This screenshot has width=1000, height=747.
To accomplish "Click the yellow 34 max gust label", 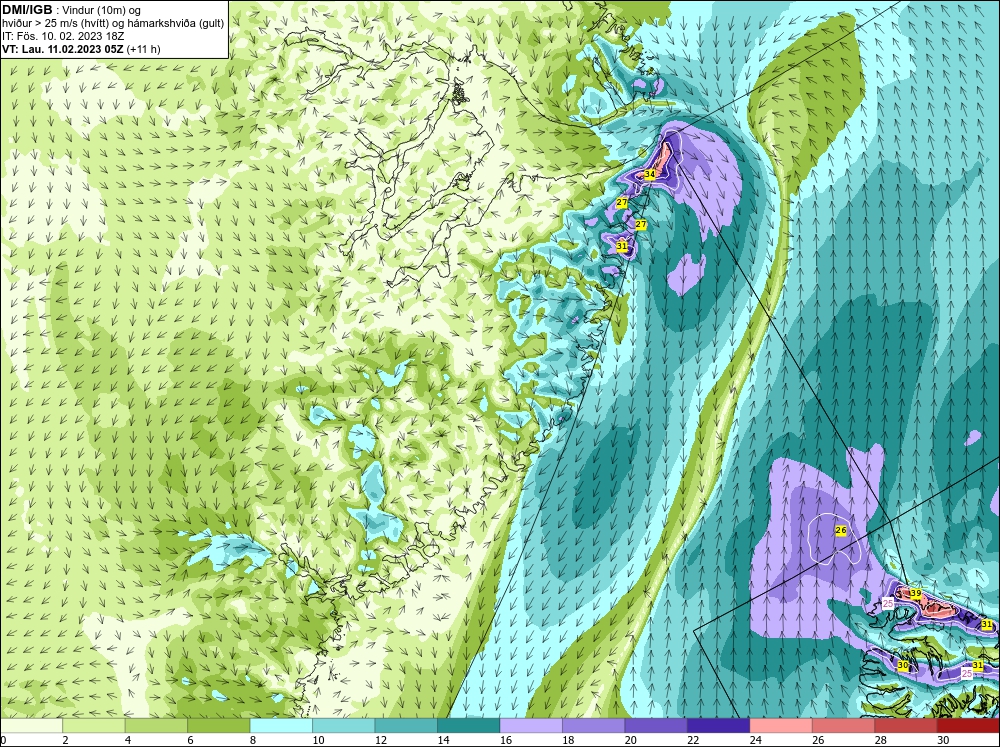I will point(650,174).
